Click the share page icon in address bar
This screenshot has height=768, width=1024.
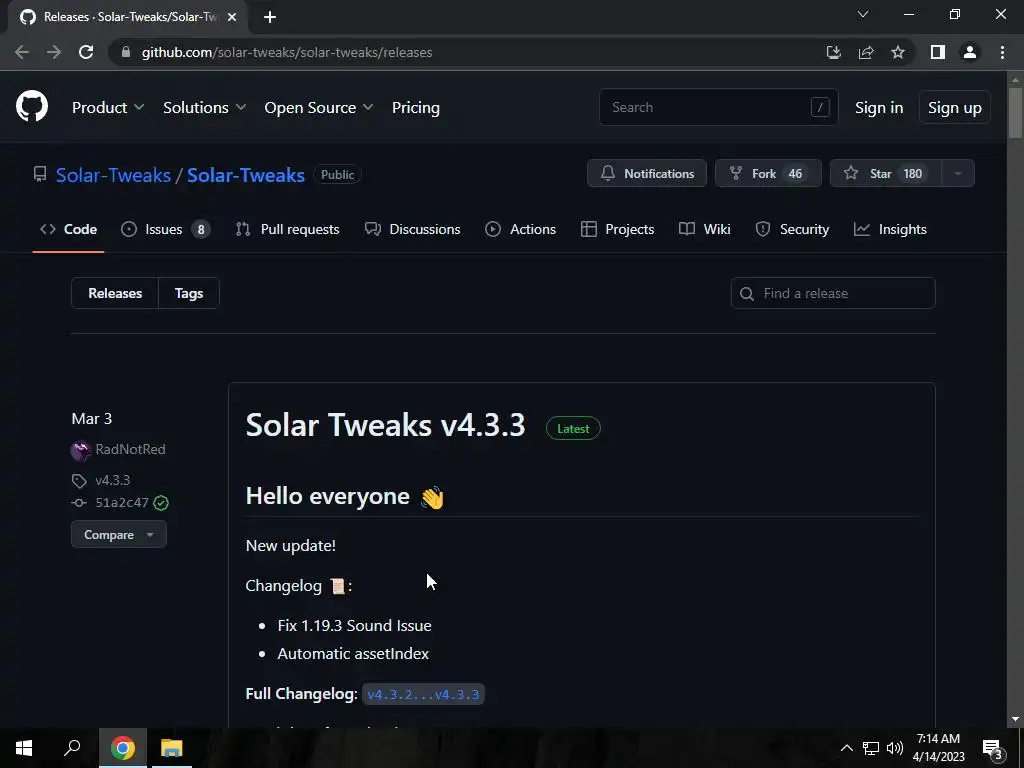pos(866,52)
